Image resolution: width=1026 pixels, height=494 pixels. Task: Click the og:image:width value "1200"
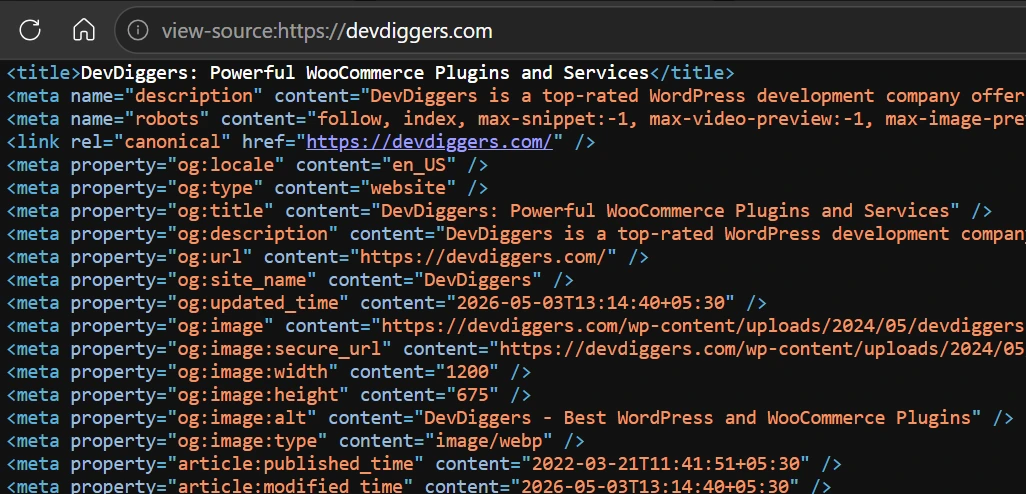tap(467, 372)
